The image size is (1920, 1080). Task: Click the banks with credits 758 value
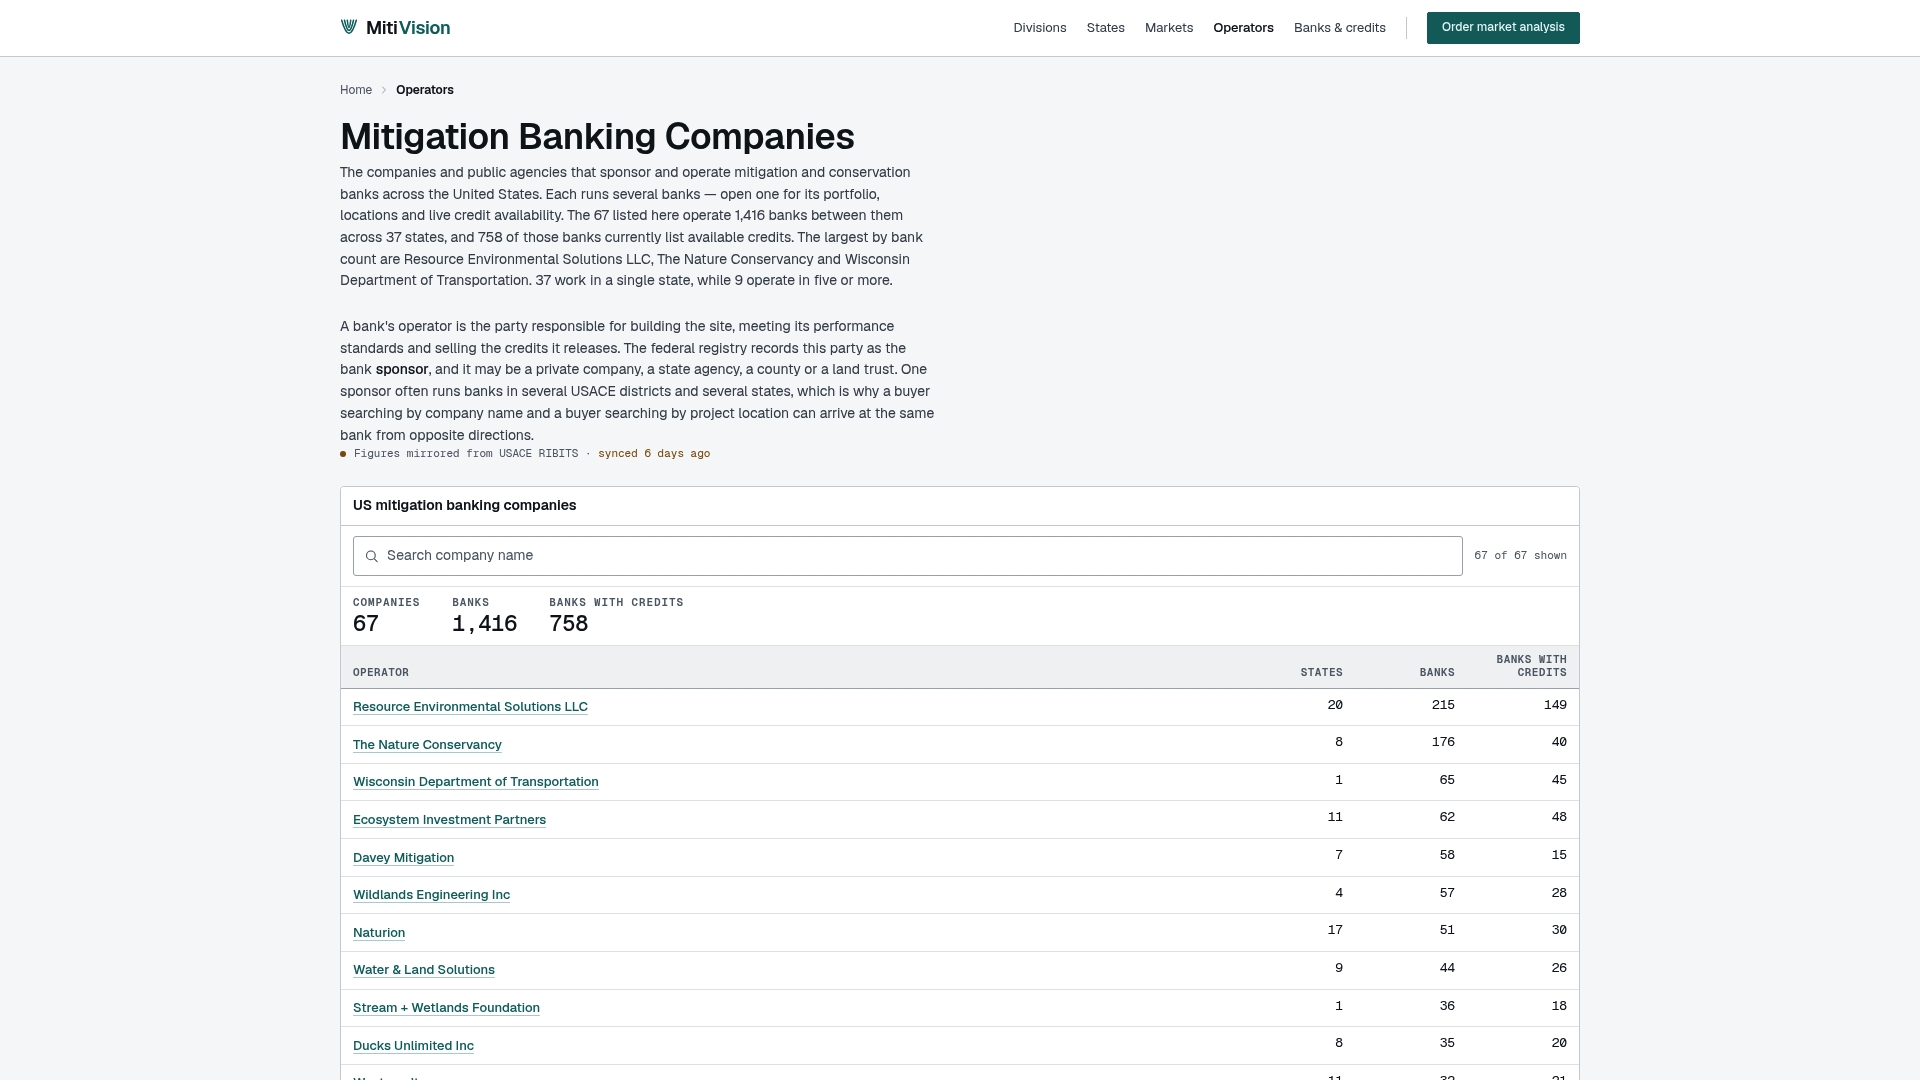tap(568, 624)
